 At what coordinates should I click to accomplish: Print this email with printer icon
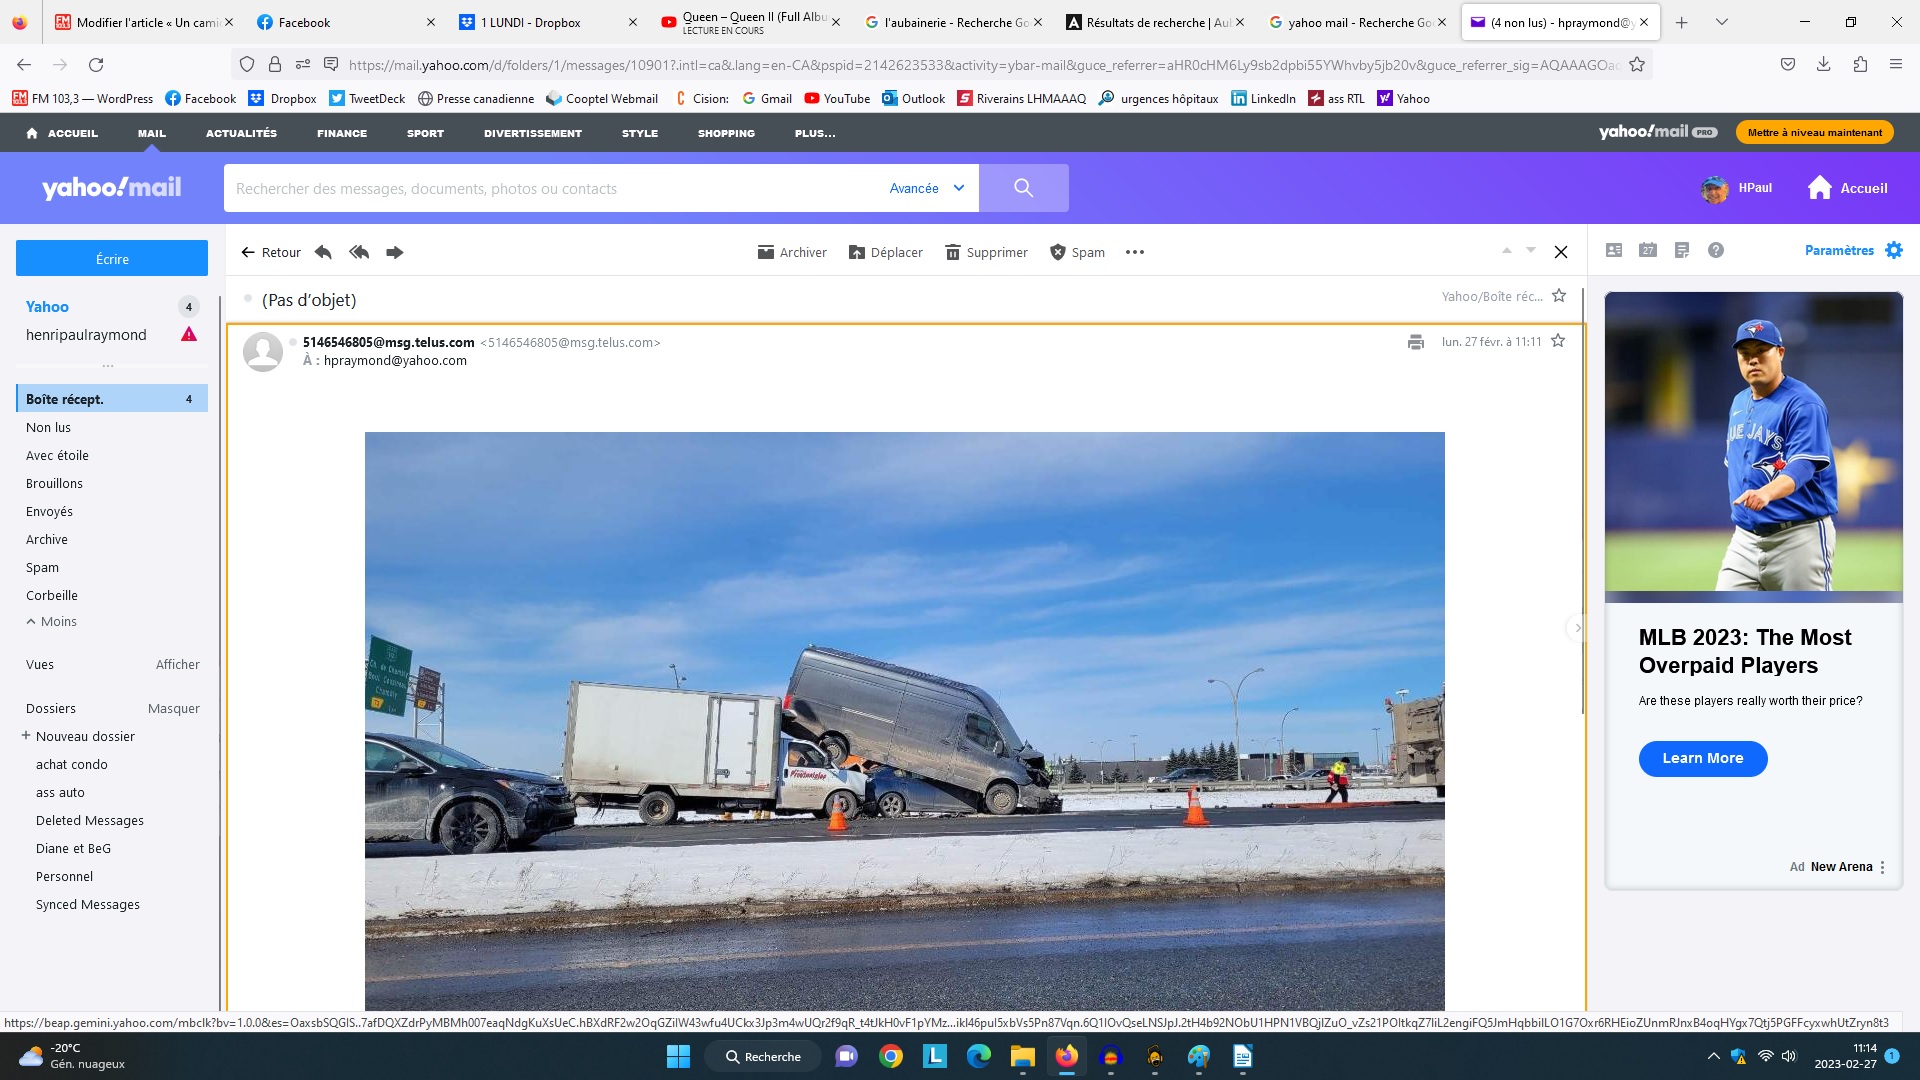(x=1415, y=342)
